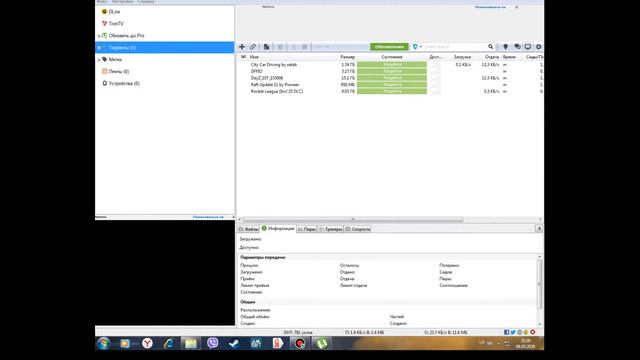Open Yandex Browser from the taskbar
640x360 pixels.
(x=147, y=343)
